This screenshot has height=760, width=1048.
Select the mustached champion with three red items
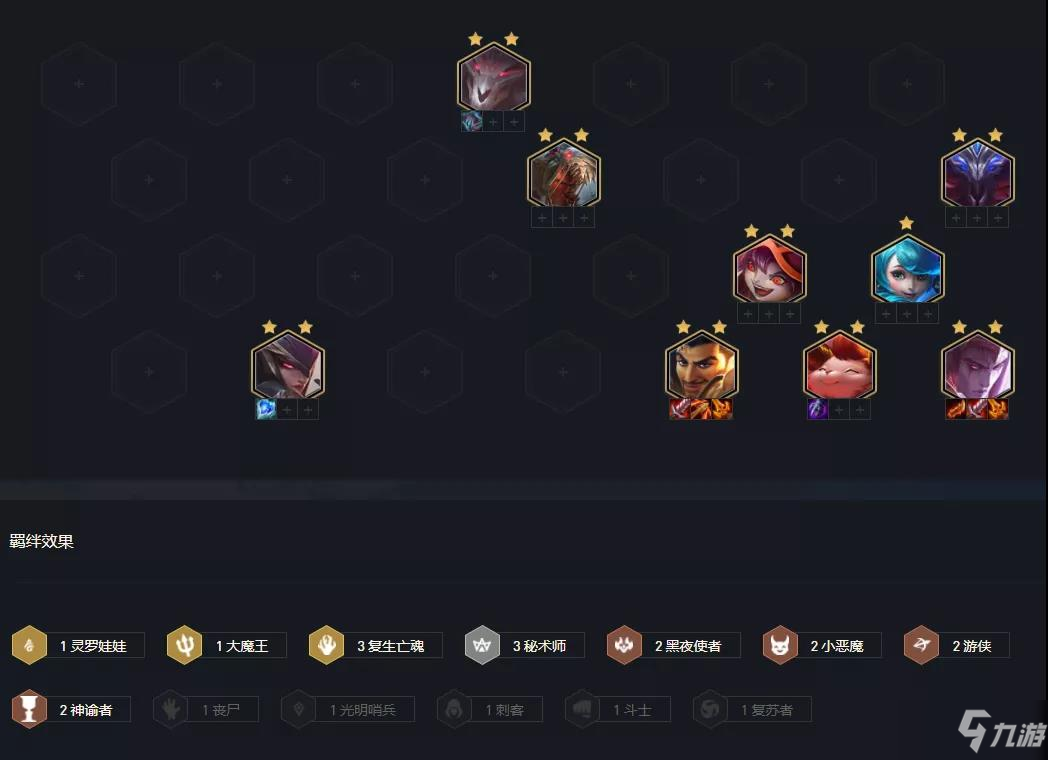pyautogui.click(x=701, y=365)
